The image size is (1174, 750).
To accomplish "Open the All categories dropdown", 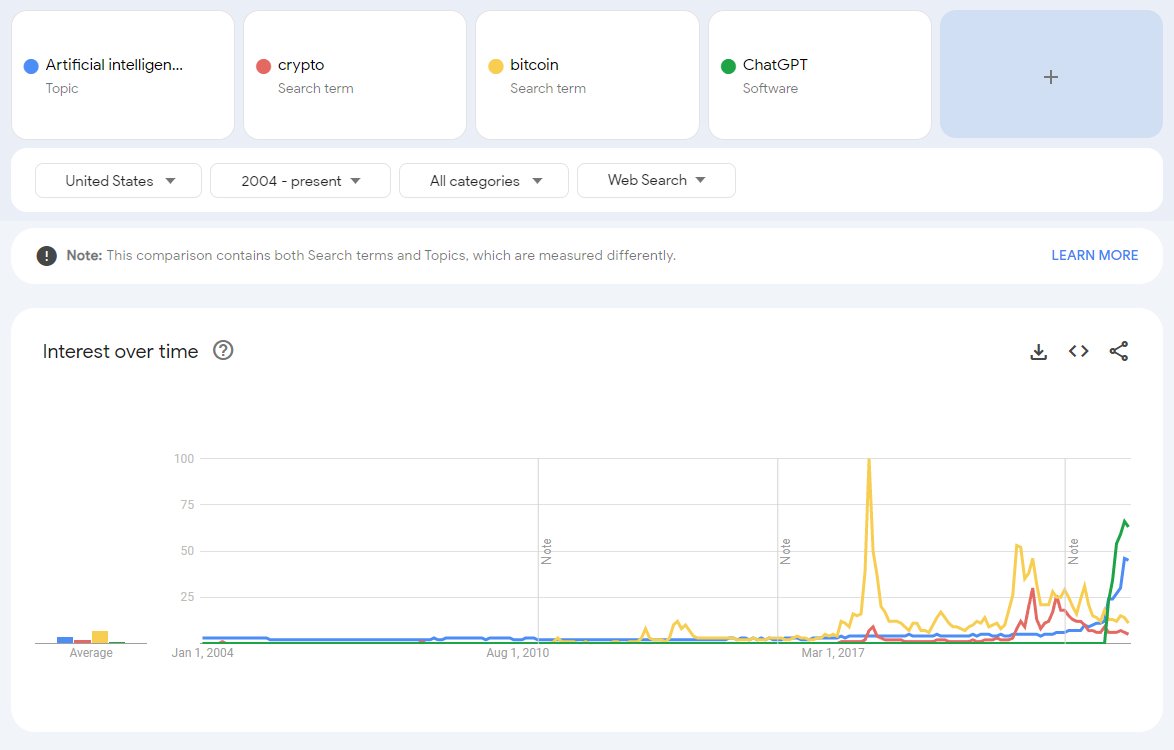I will click(484, 180).
